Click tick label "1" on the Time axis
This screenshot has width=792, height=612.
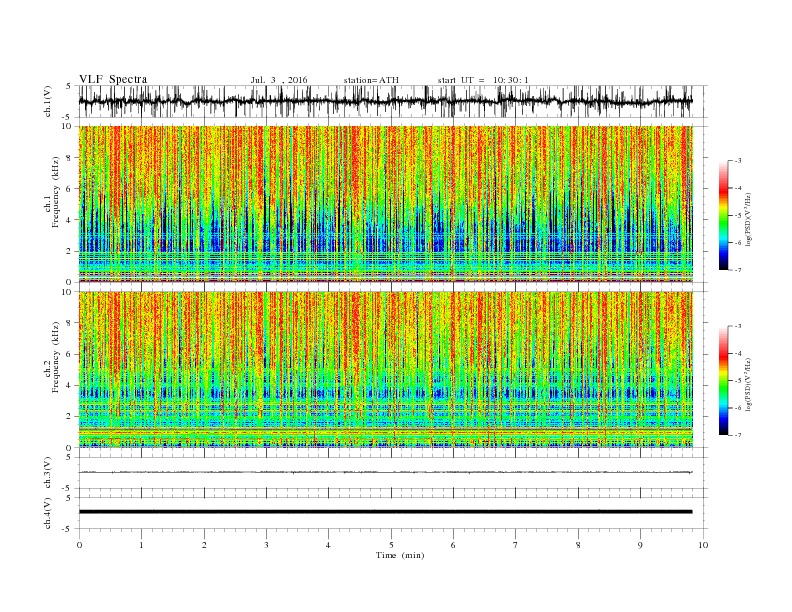(141, 545)
